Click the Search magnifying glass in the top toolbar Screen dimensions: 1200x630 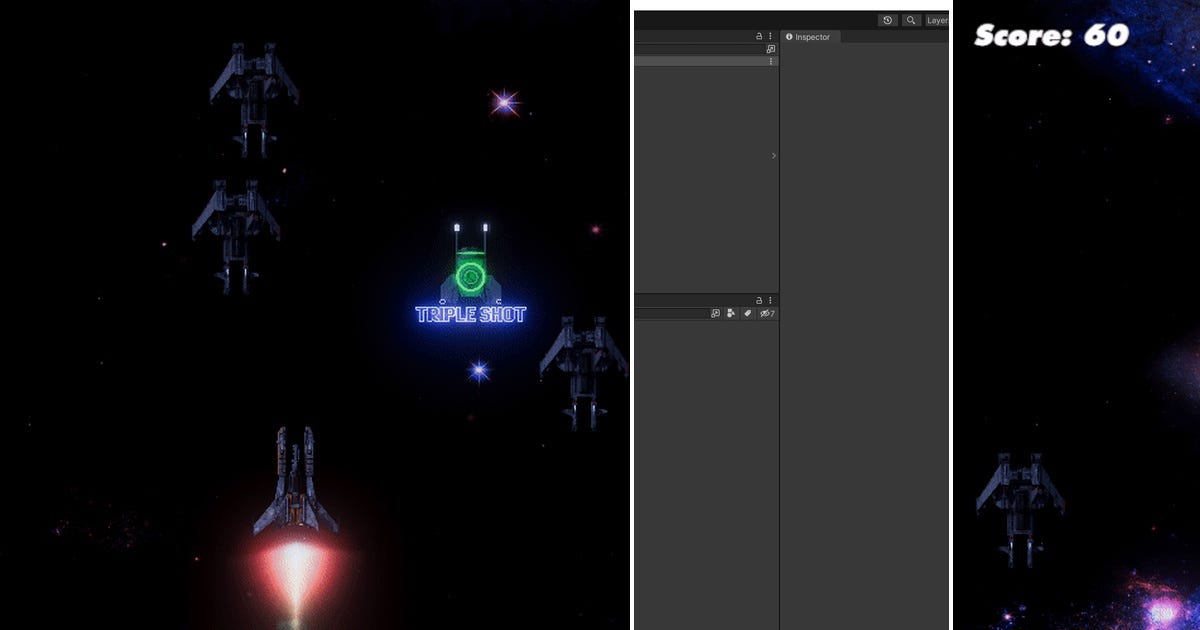(x=910, y=19)
